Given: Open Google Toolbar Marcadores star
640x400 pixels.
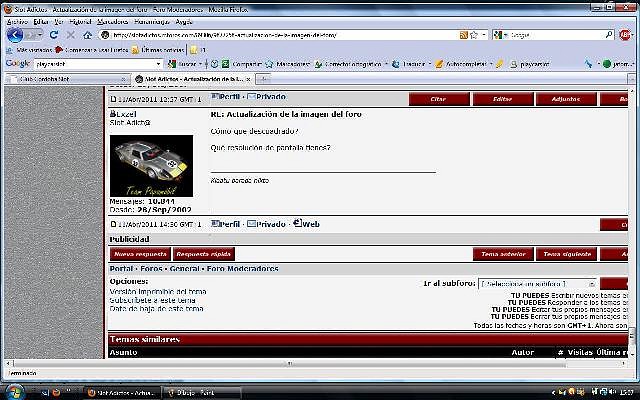Looking at the screenshot, I should 287,64.
